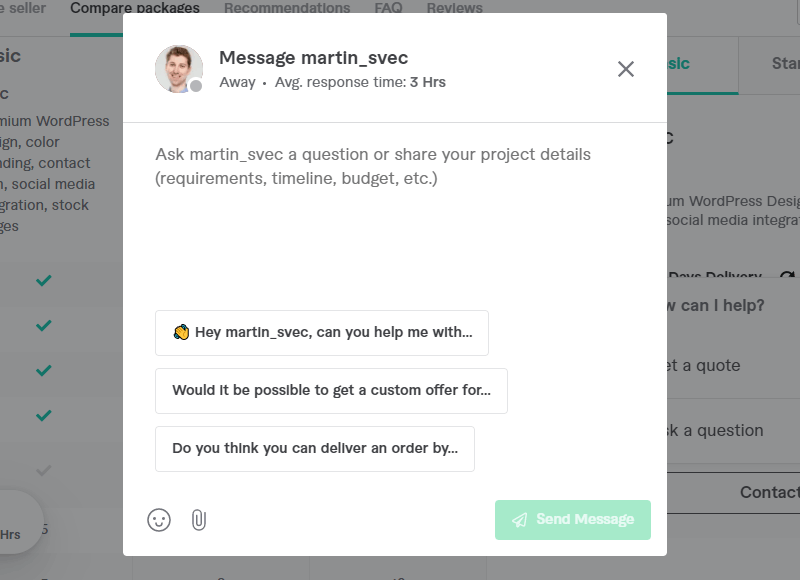
Task: Go to the FAQ tab
Action: coord(388,8)
